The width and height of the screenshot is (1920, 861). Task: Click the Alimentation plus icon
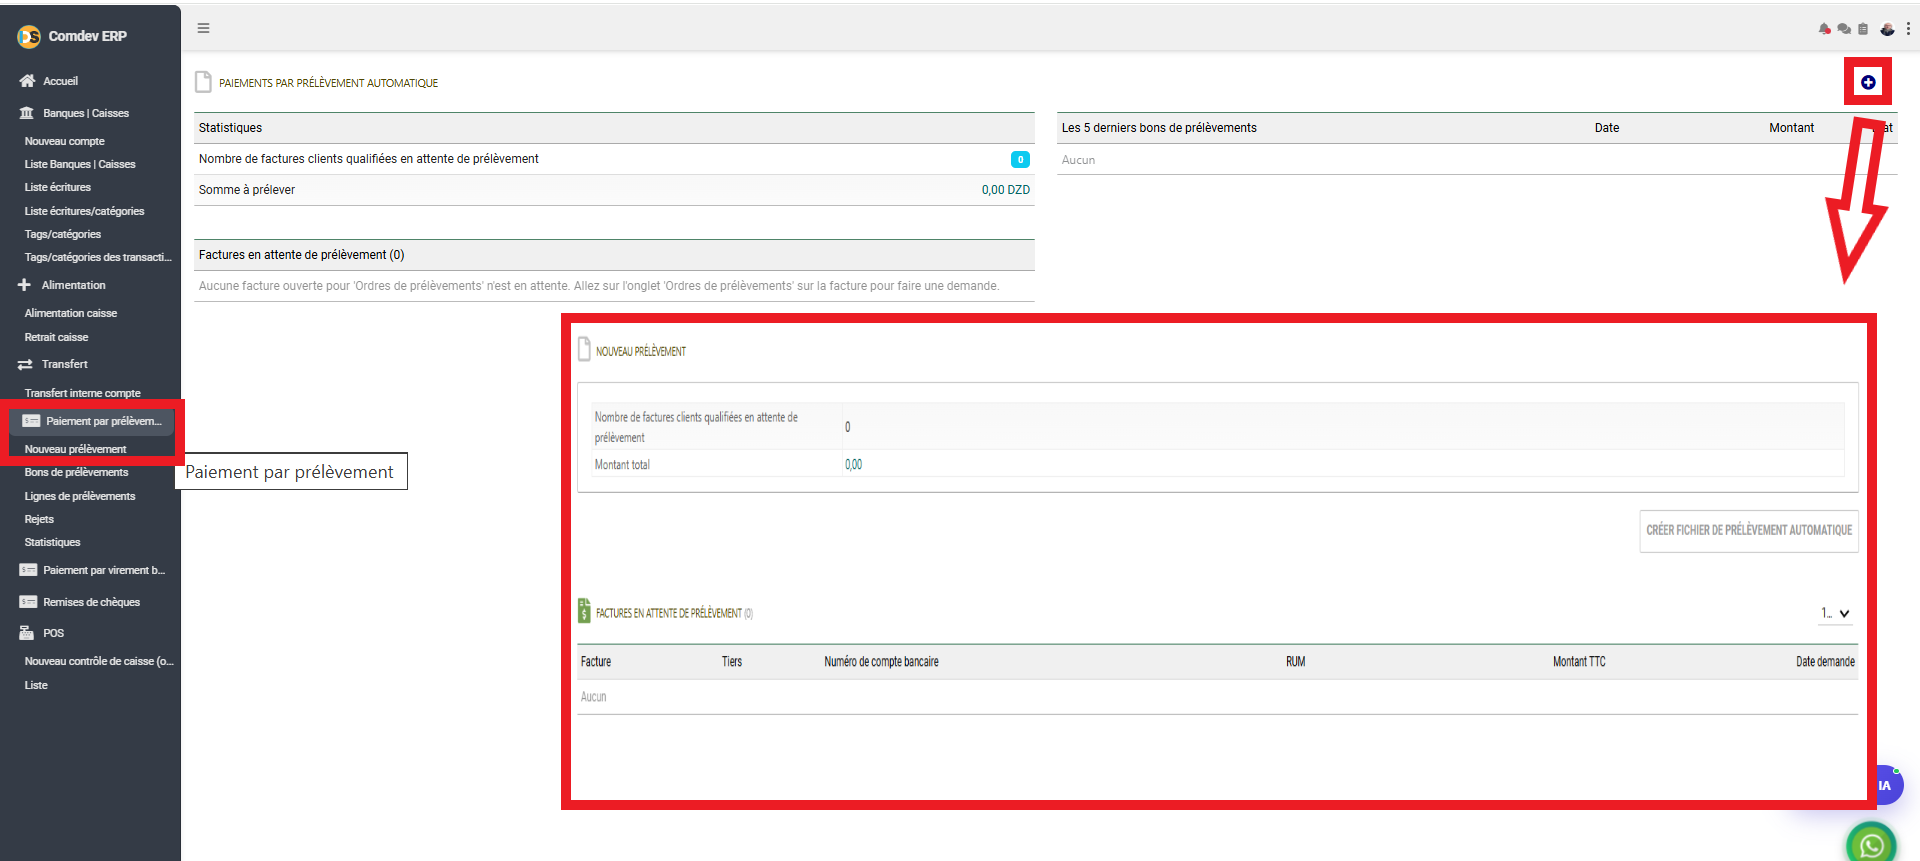tap(25, 285)
